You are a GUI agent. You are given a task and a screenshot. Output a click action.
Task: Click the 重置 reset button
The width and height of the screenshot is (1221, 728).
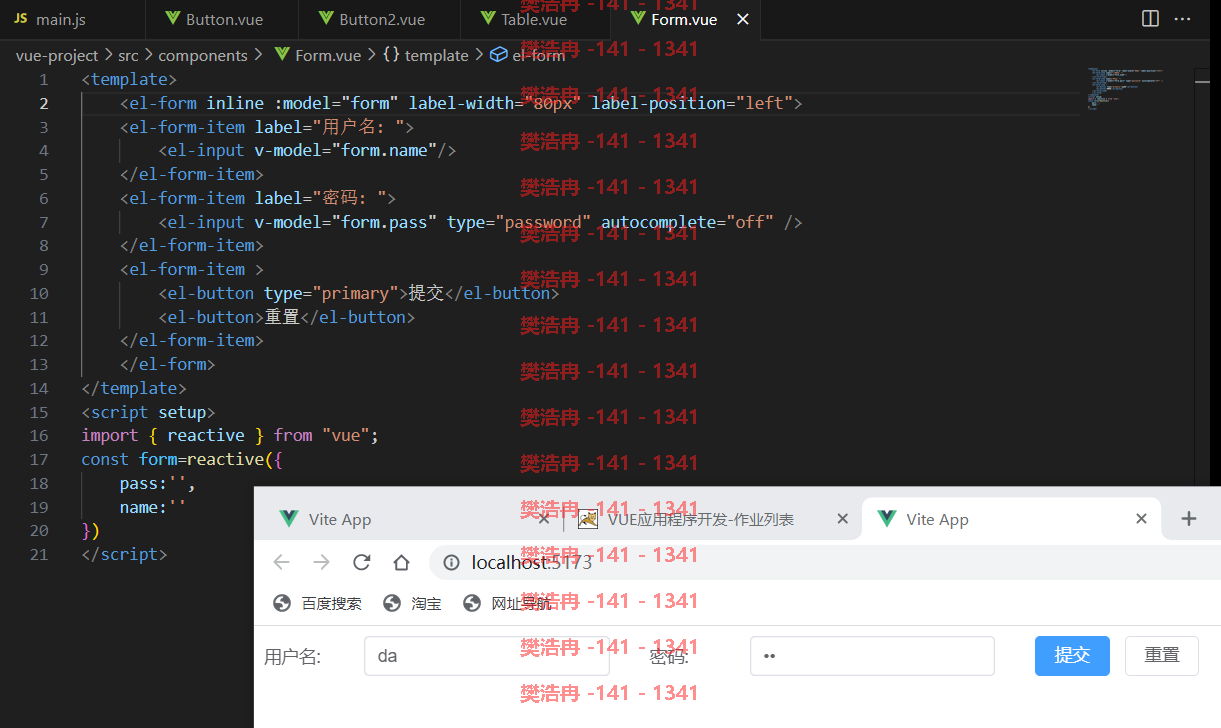[x=1162, y=655]
